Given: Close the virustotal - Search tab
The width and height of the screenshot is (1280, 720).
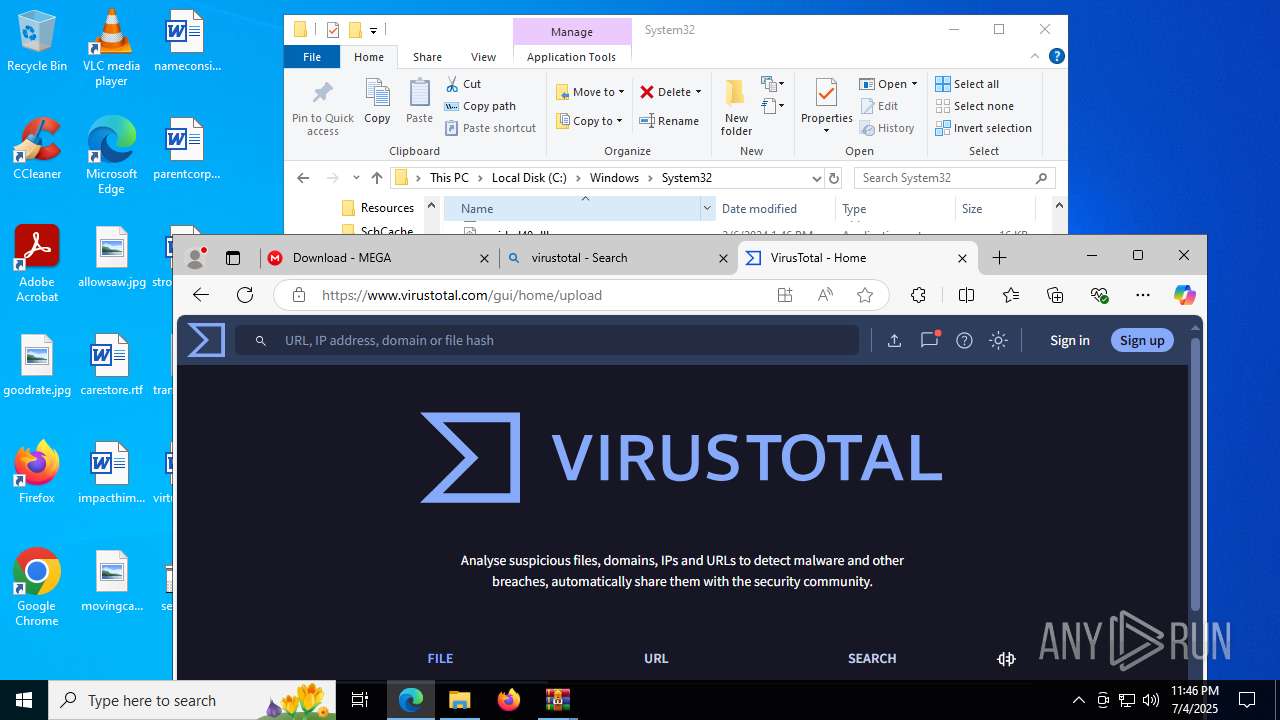Looking at the screenshot, I should (x=724, y=258).
